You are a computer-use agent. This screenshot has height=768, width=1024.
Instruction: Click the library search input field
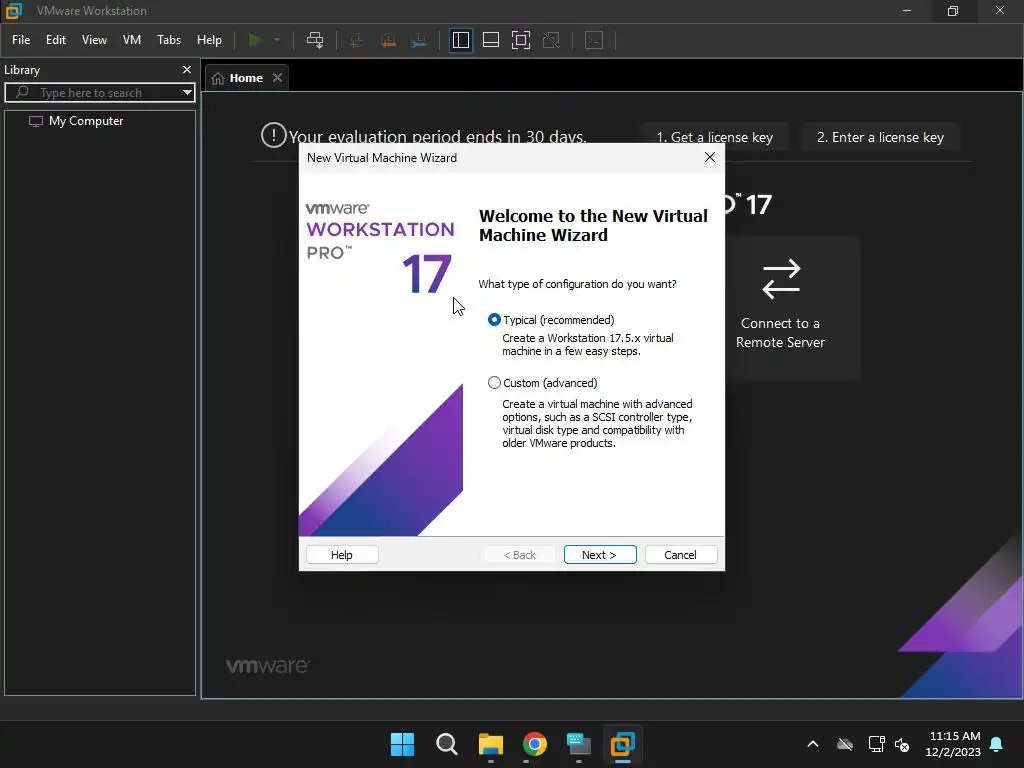[x=98, y=93]
